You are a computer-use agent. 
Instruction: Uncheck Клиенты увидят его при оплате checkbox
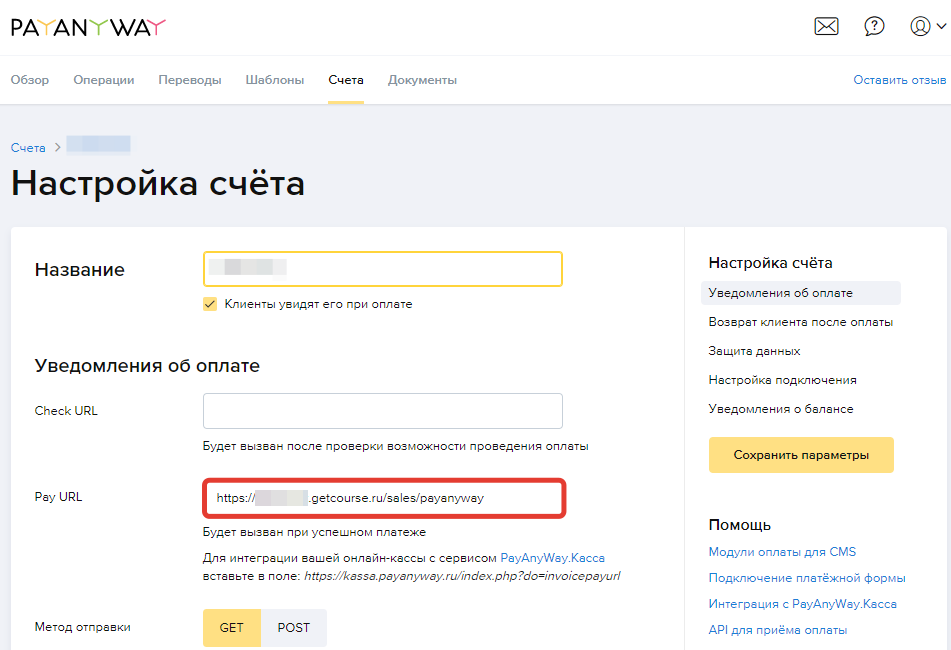[x=210, y=304]
